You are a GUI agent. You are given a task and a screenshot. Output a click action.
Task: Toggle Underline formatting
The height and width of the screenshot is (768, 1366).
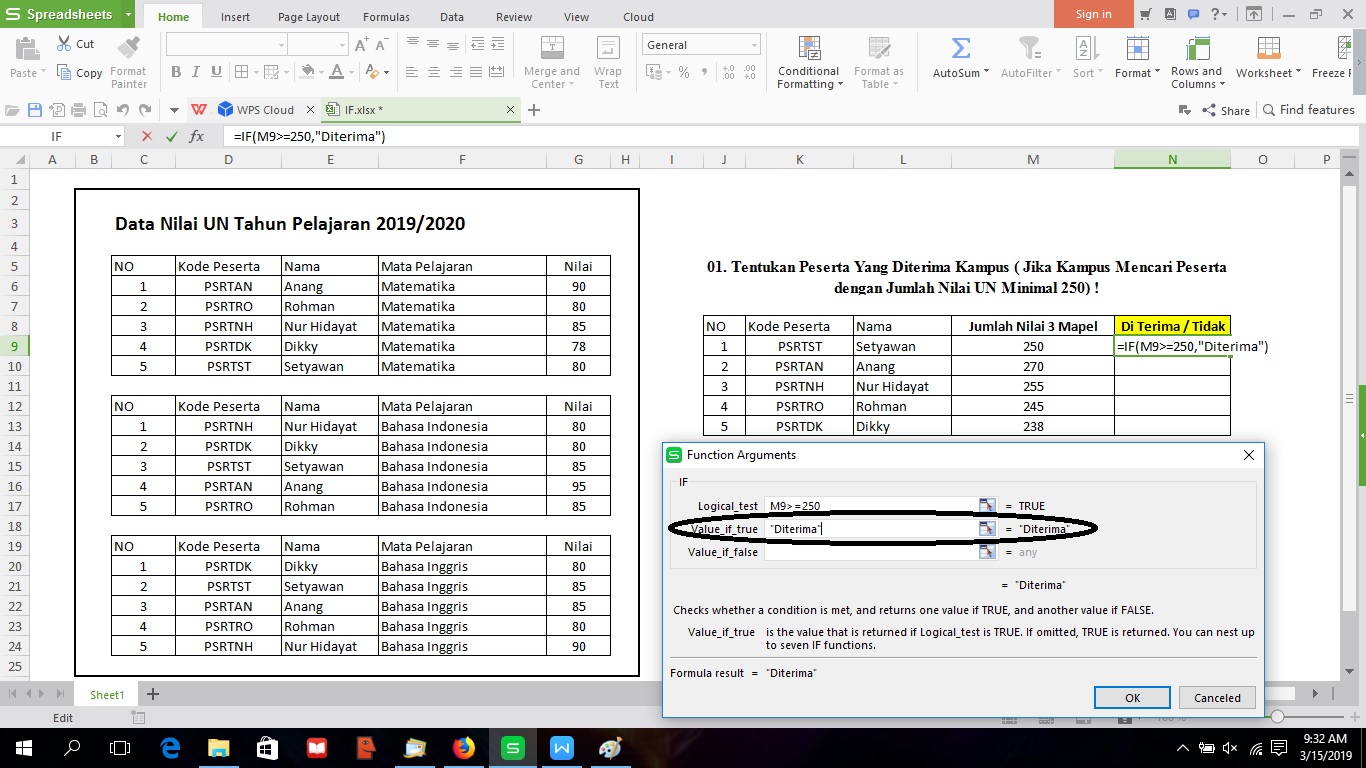pos(216,72)
